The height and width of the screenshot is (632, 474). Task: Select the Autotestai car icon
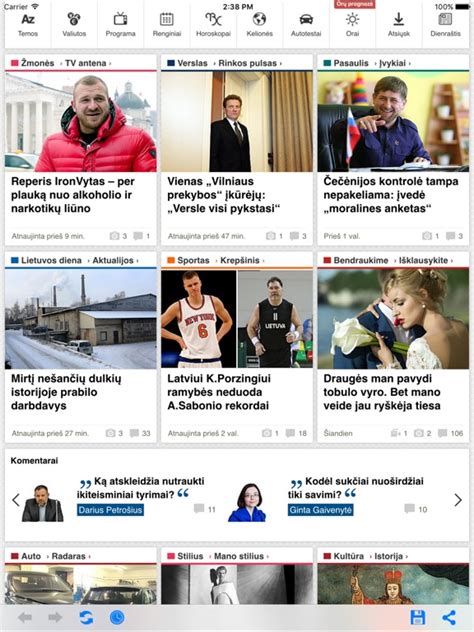[x=306, y=19]
